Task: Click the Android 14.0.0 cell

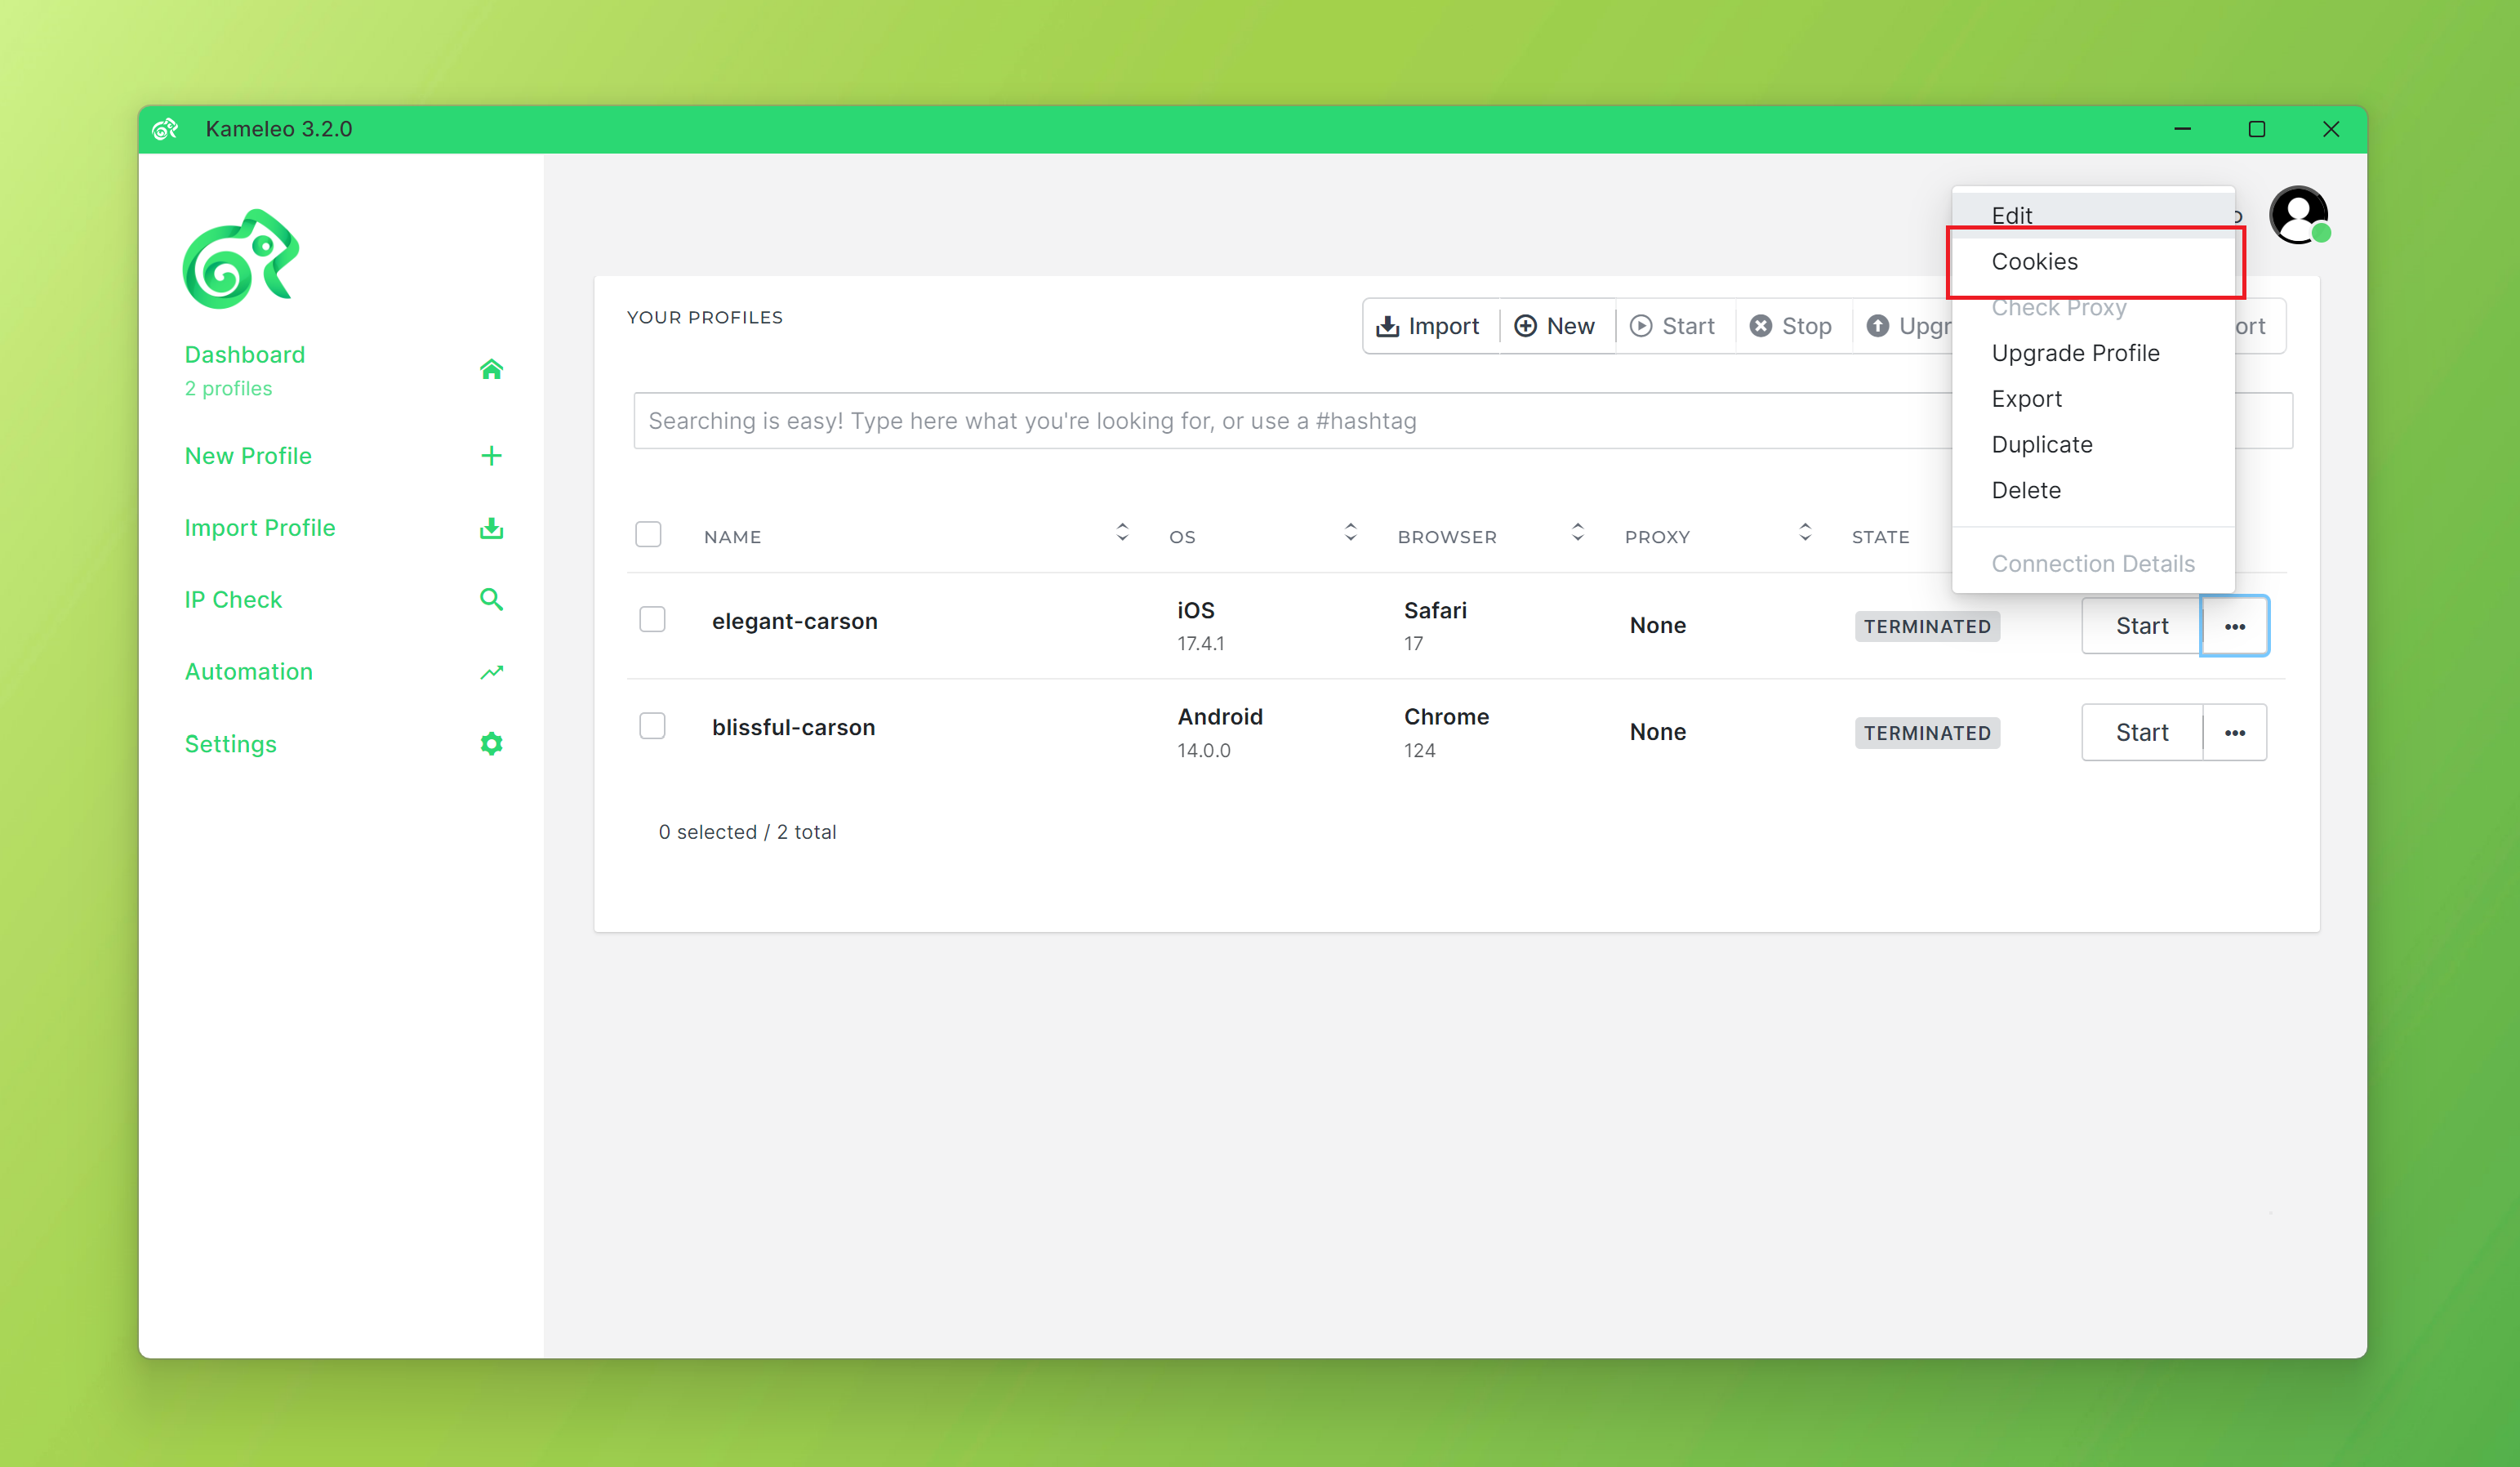Action: coord(1220,732)
